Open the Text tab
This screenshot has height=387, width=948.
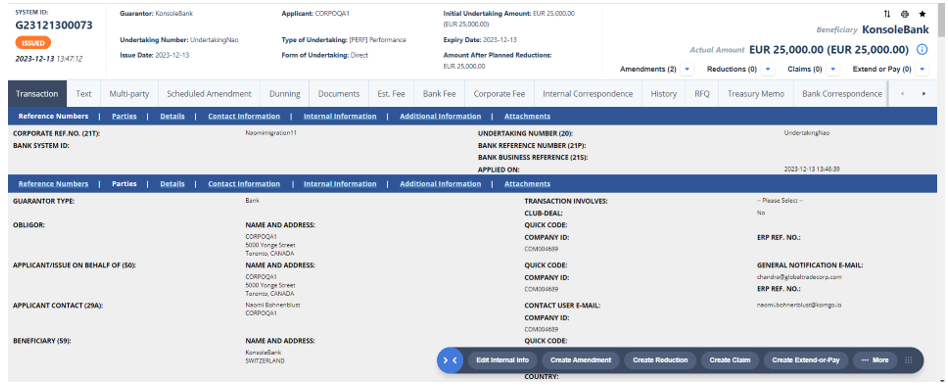coord(83,94)
